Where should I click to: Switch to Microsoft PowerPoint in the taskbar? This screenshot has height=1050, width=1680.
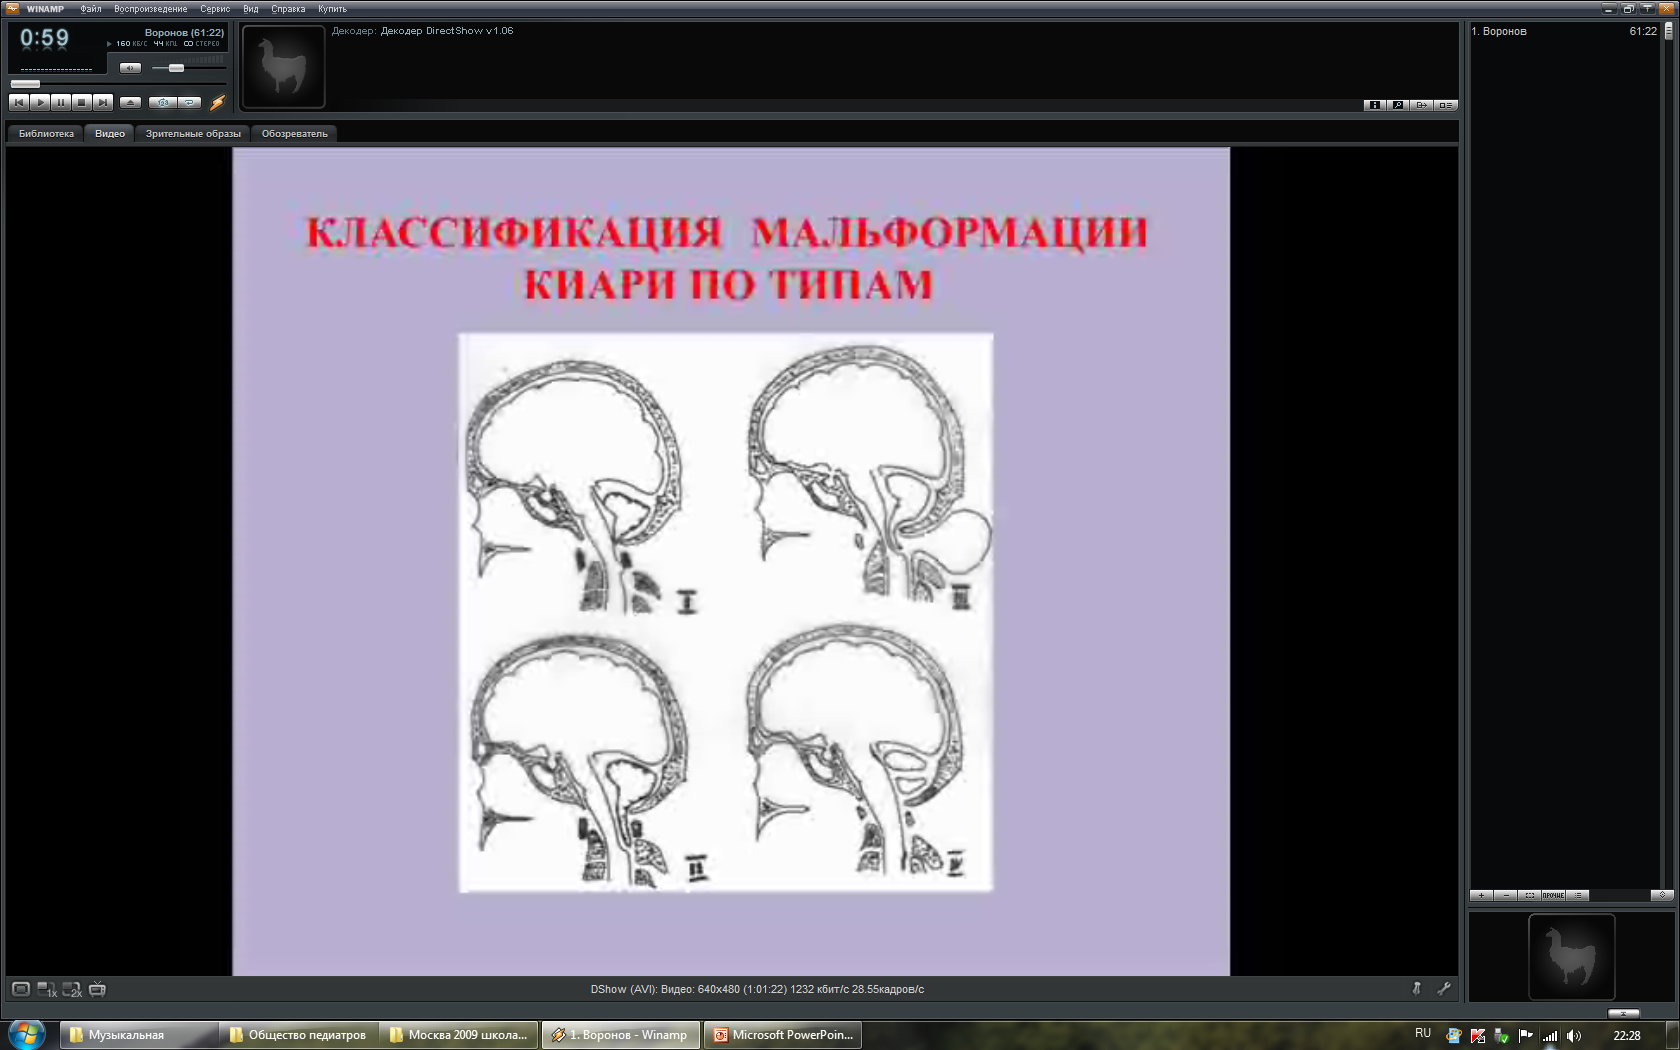click(x=782, y=1035)
